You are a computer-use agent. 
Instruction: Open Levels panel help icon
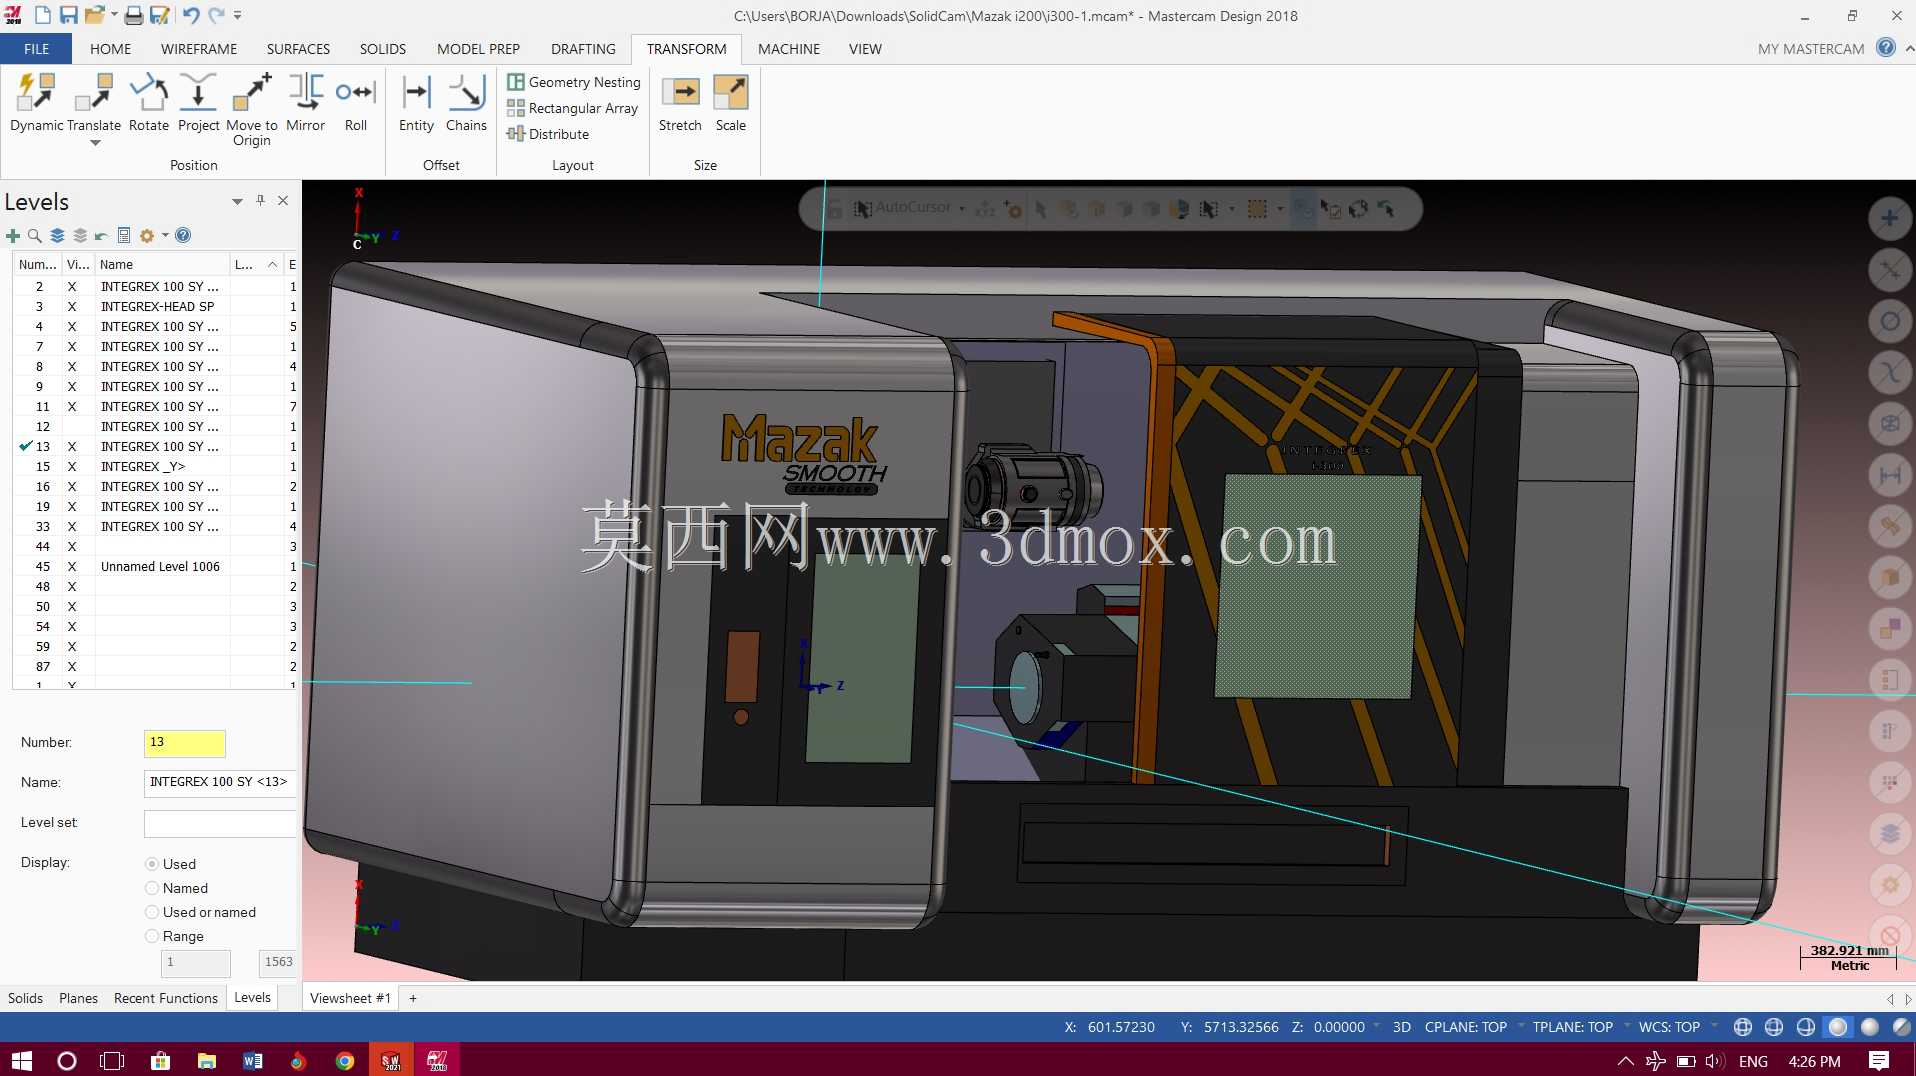183,236
